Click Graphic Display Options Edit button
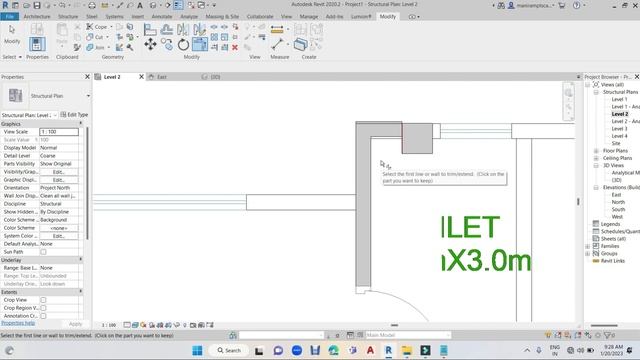The width and height of the screenshot is (640, 360). click(59, 180)
